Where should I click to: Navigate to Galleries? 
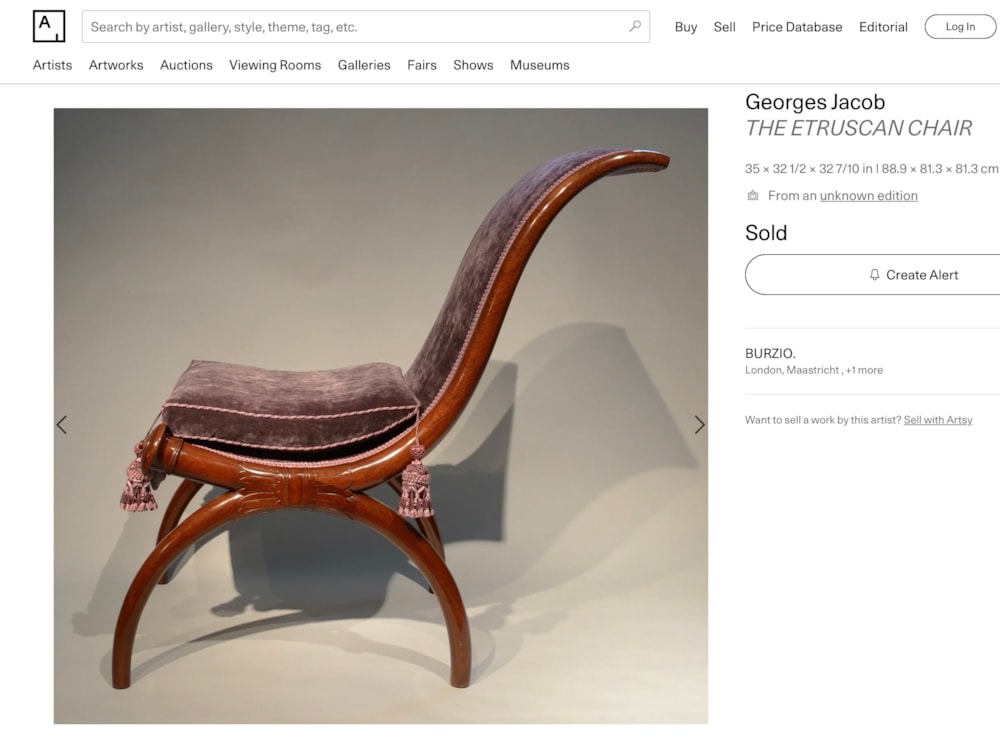coord(364,65)
